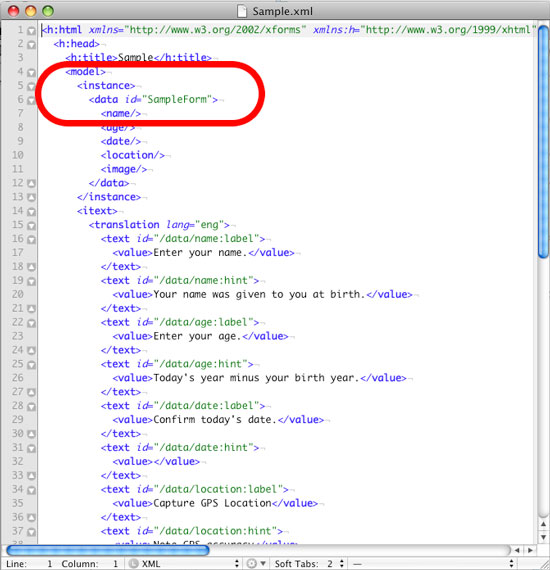The height and width of the screenshot is (570, 550).
Task: Click the translation lang="eng" tag
Action: pyautogui.click(x=159, y=225)
